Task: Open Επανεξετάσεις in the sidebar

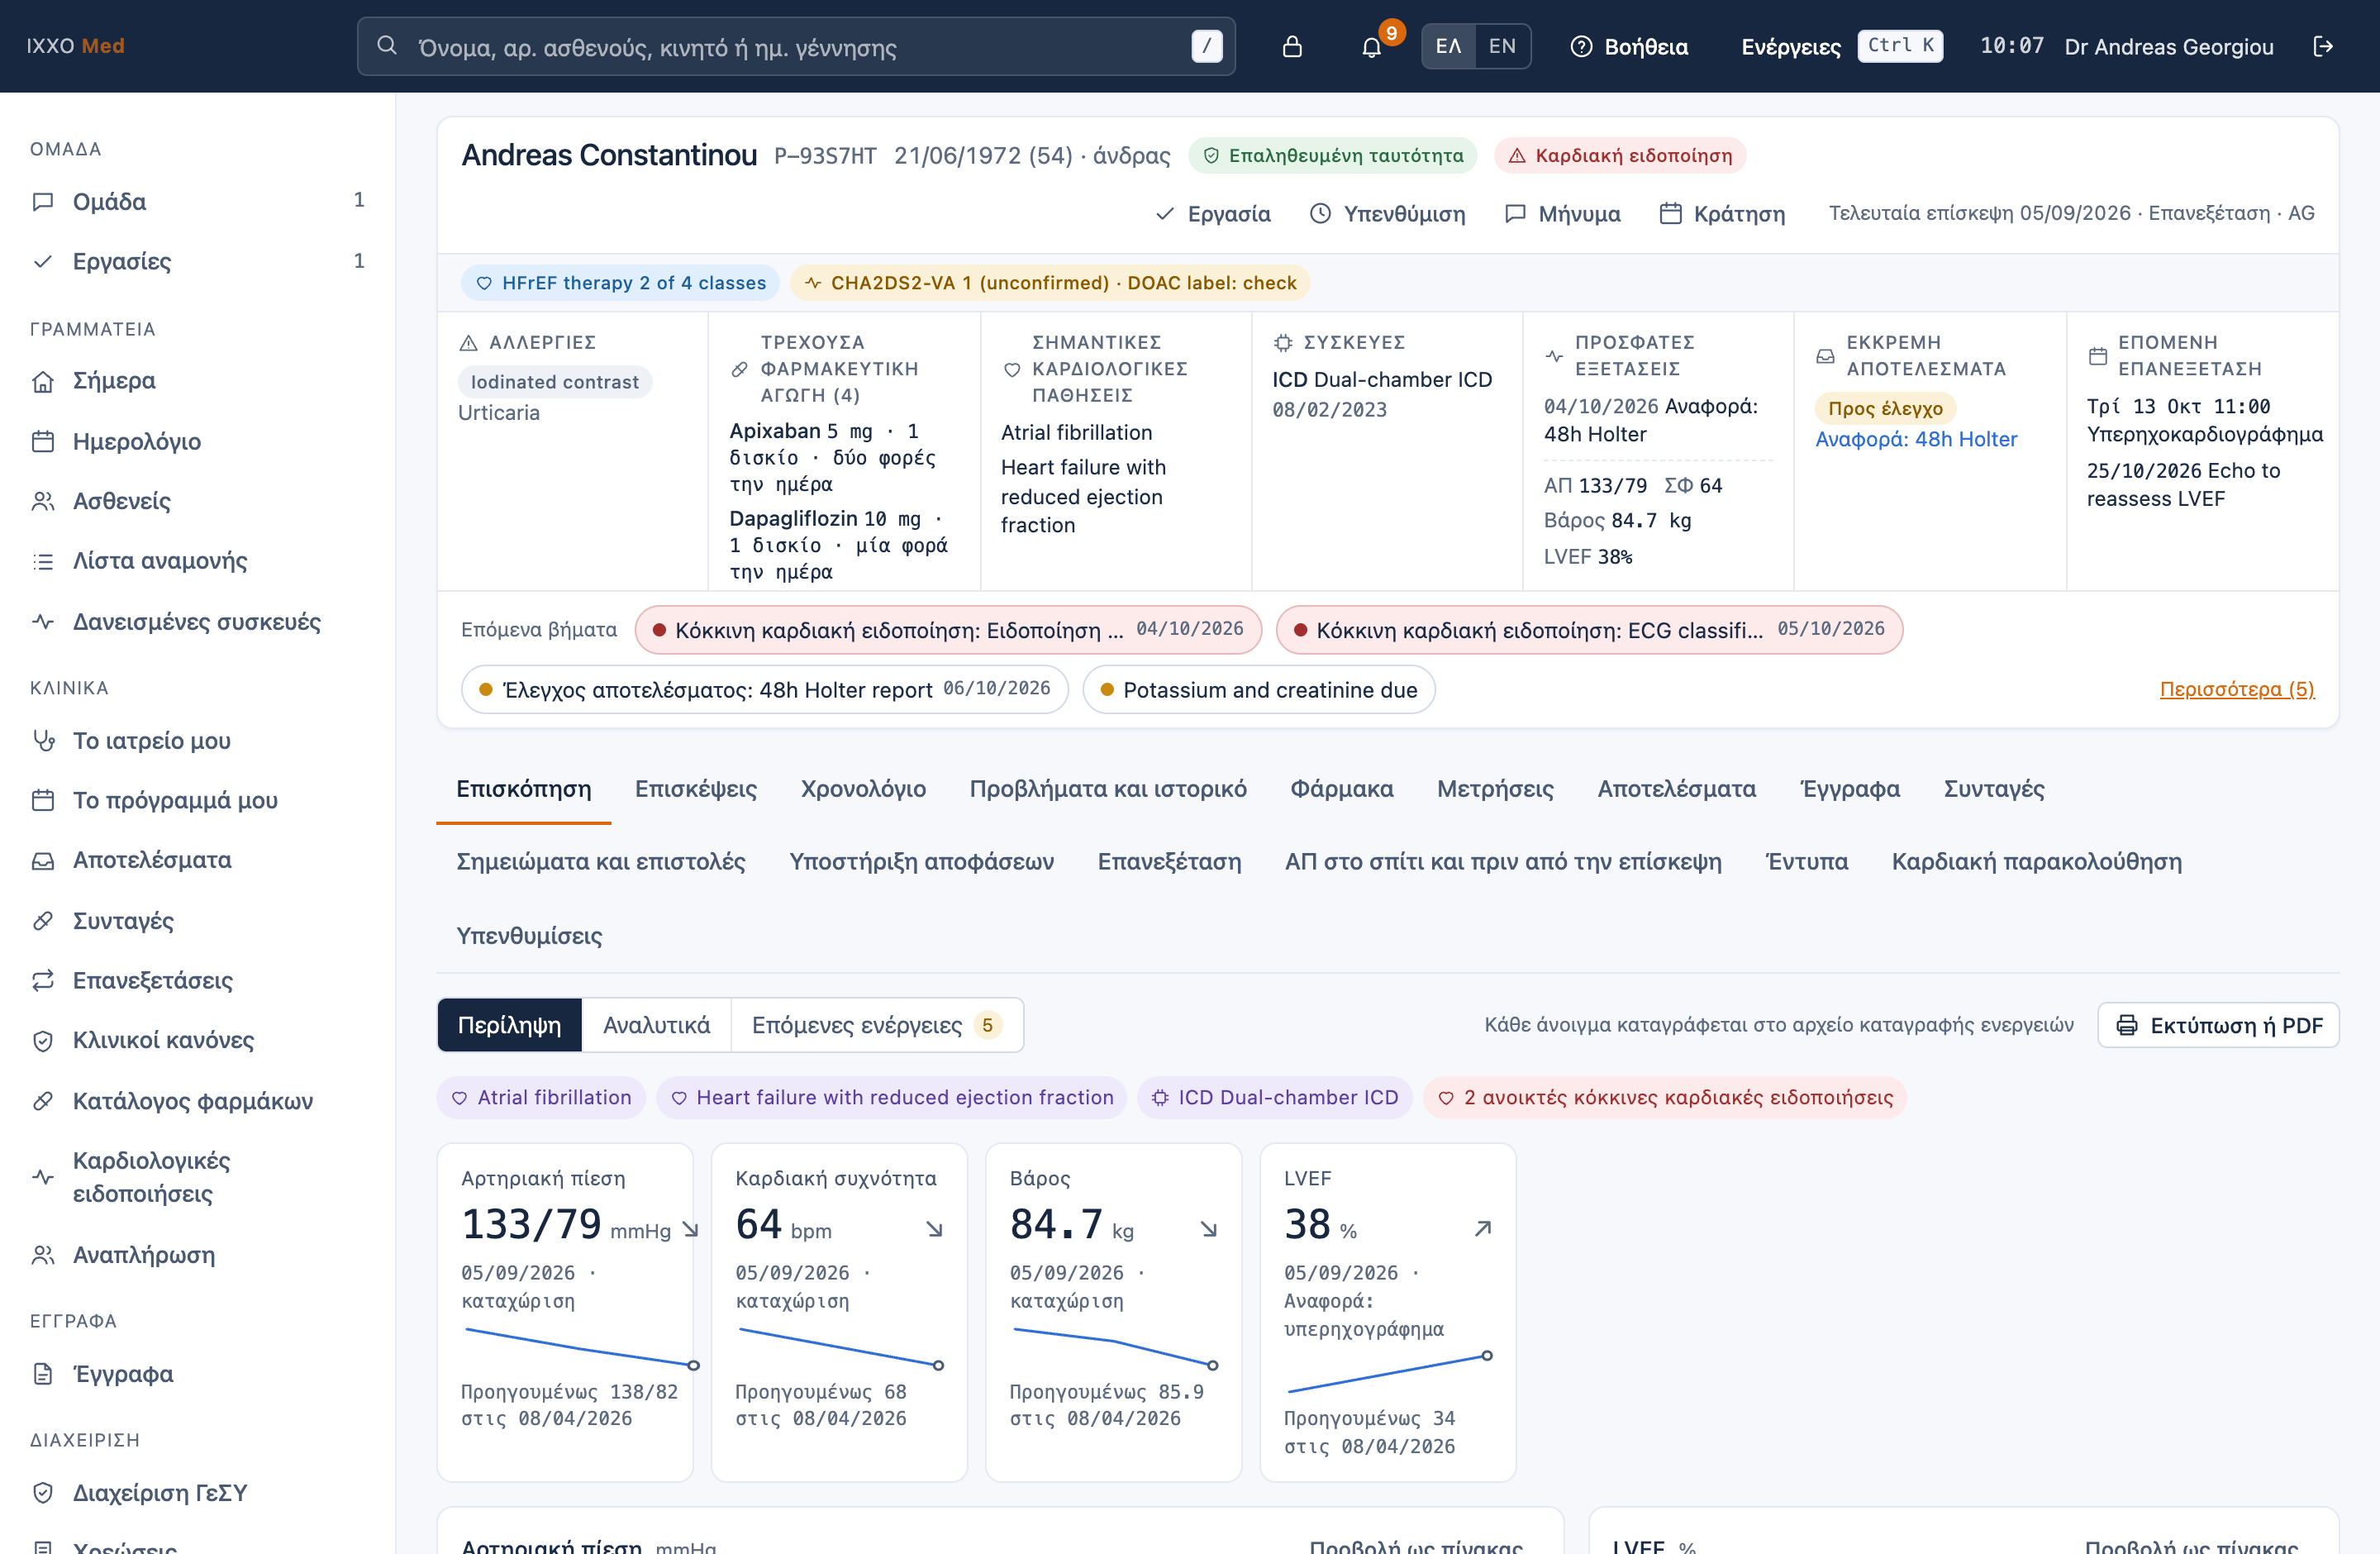Action: (198, 980)
